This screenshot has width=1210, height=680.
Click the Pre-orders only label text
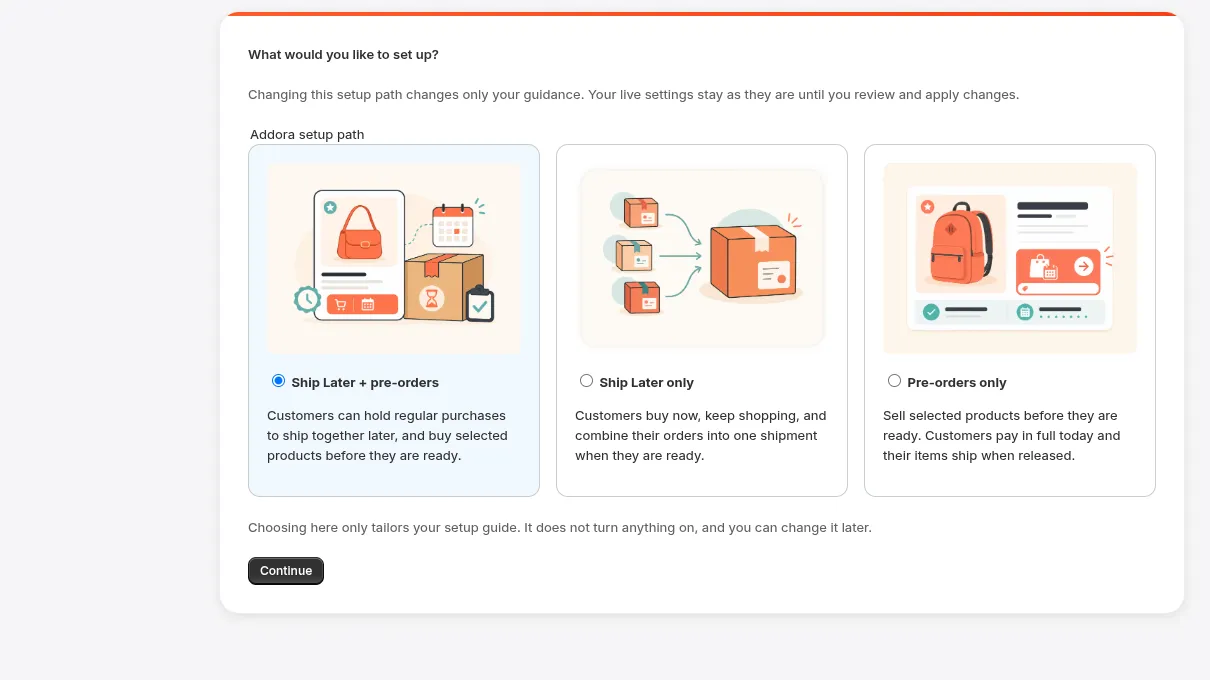957,383
